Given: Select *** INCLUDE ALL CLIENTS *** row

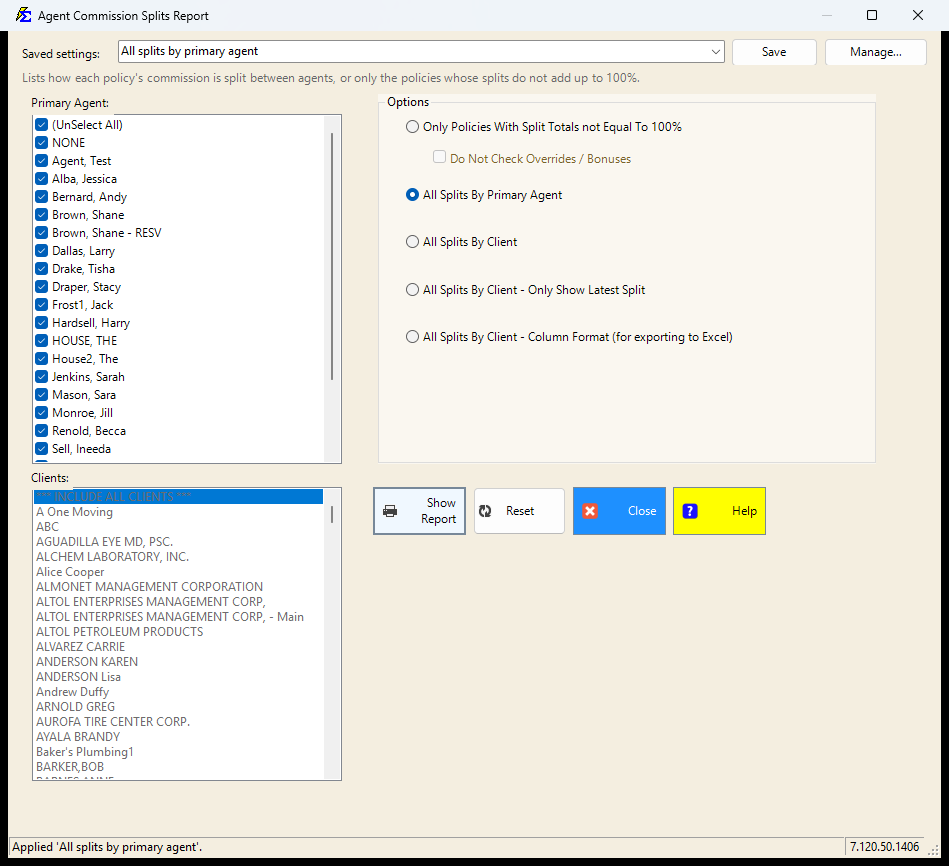Looking at the screenshot, I should tap(179, 497).
